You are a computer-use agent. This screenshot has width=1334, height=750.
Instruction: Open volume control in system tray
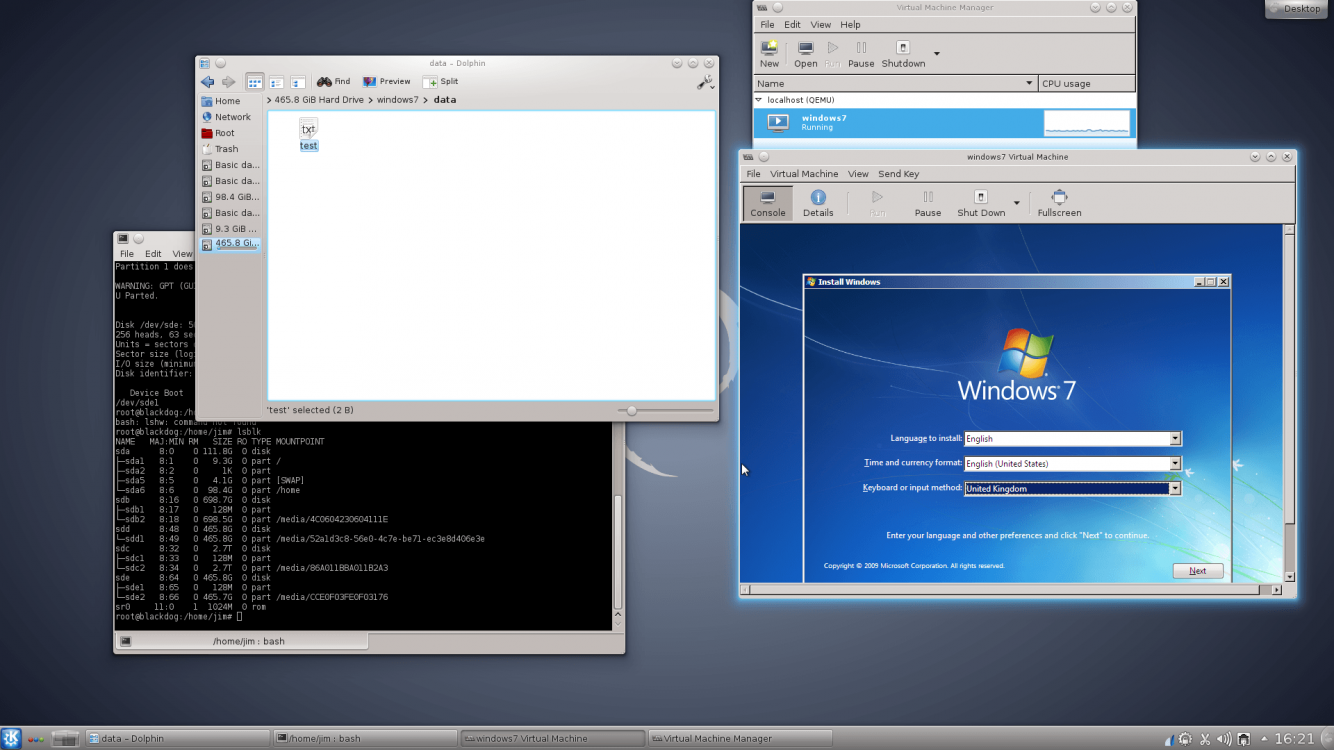click(x=1224, y=740)
